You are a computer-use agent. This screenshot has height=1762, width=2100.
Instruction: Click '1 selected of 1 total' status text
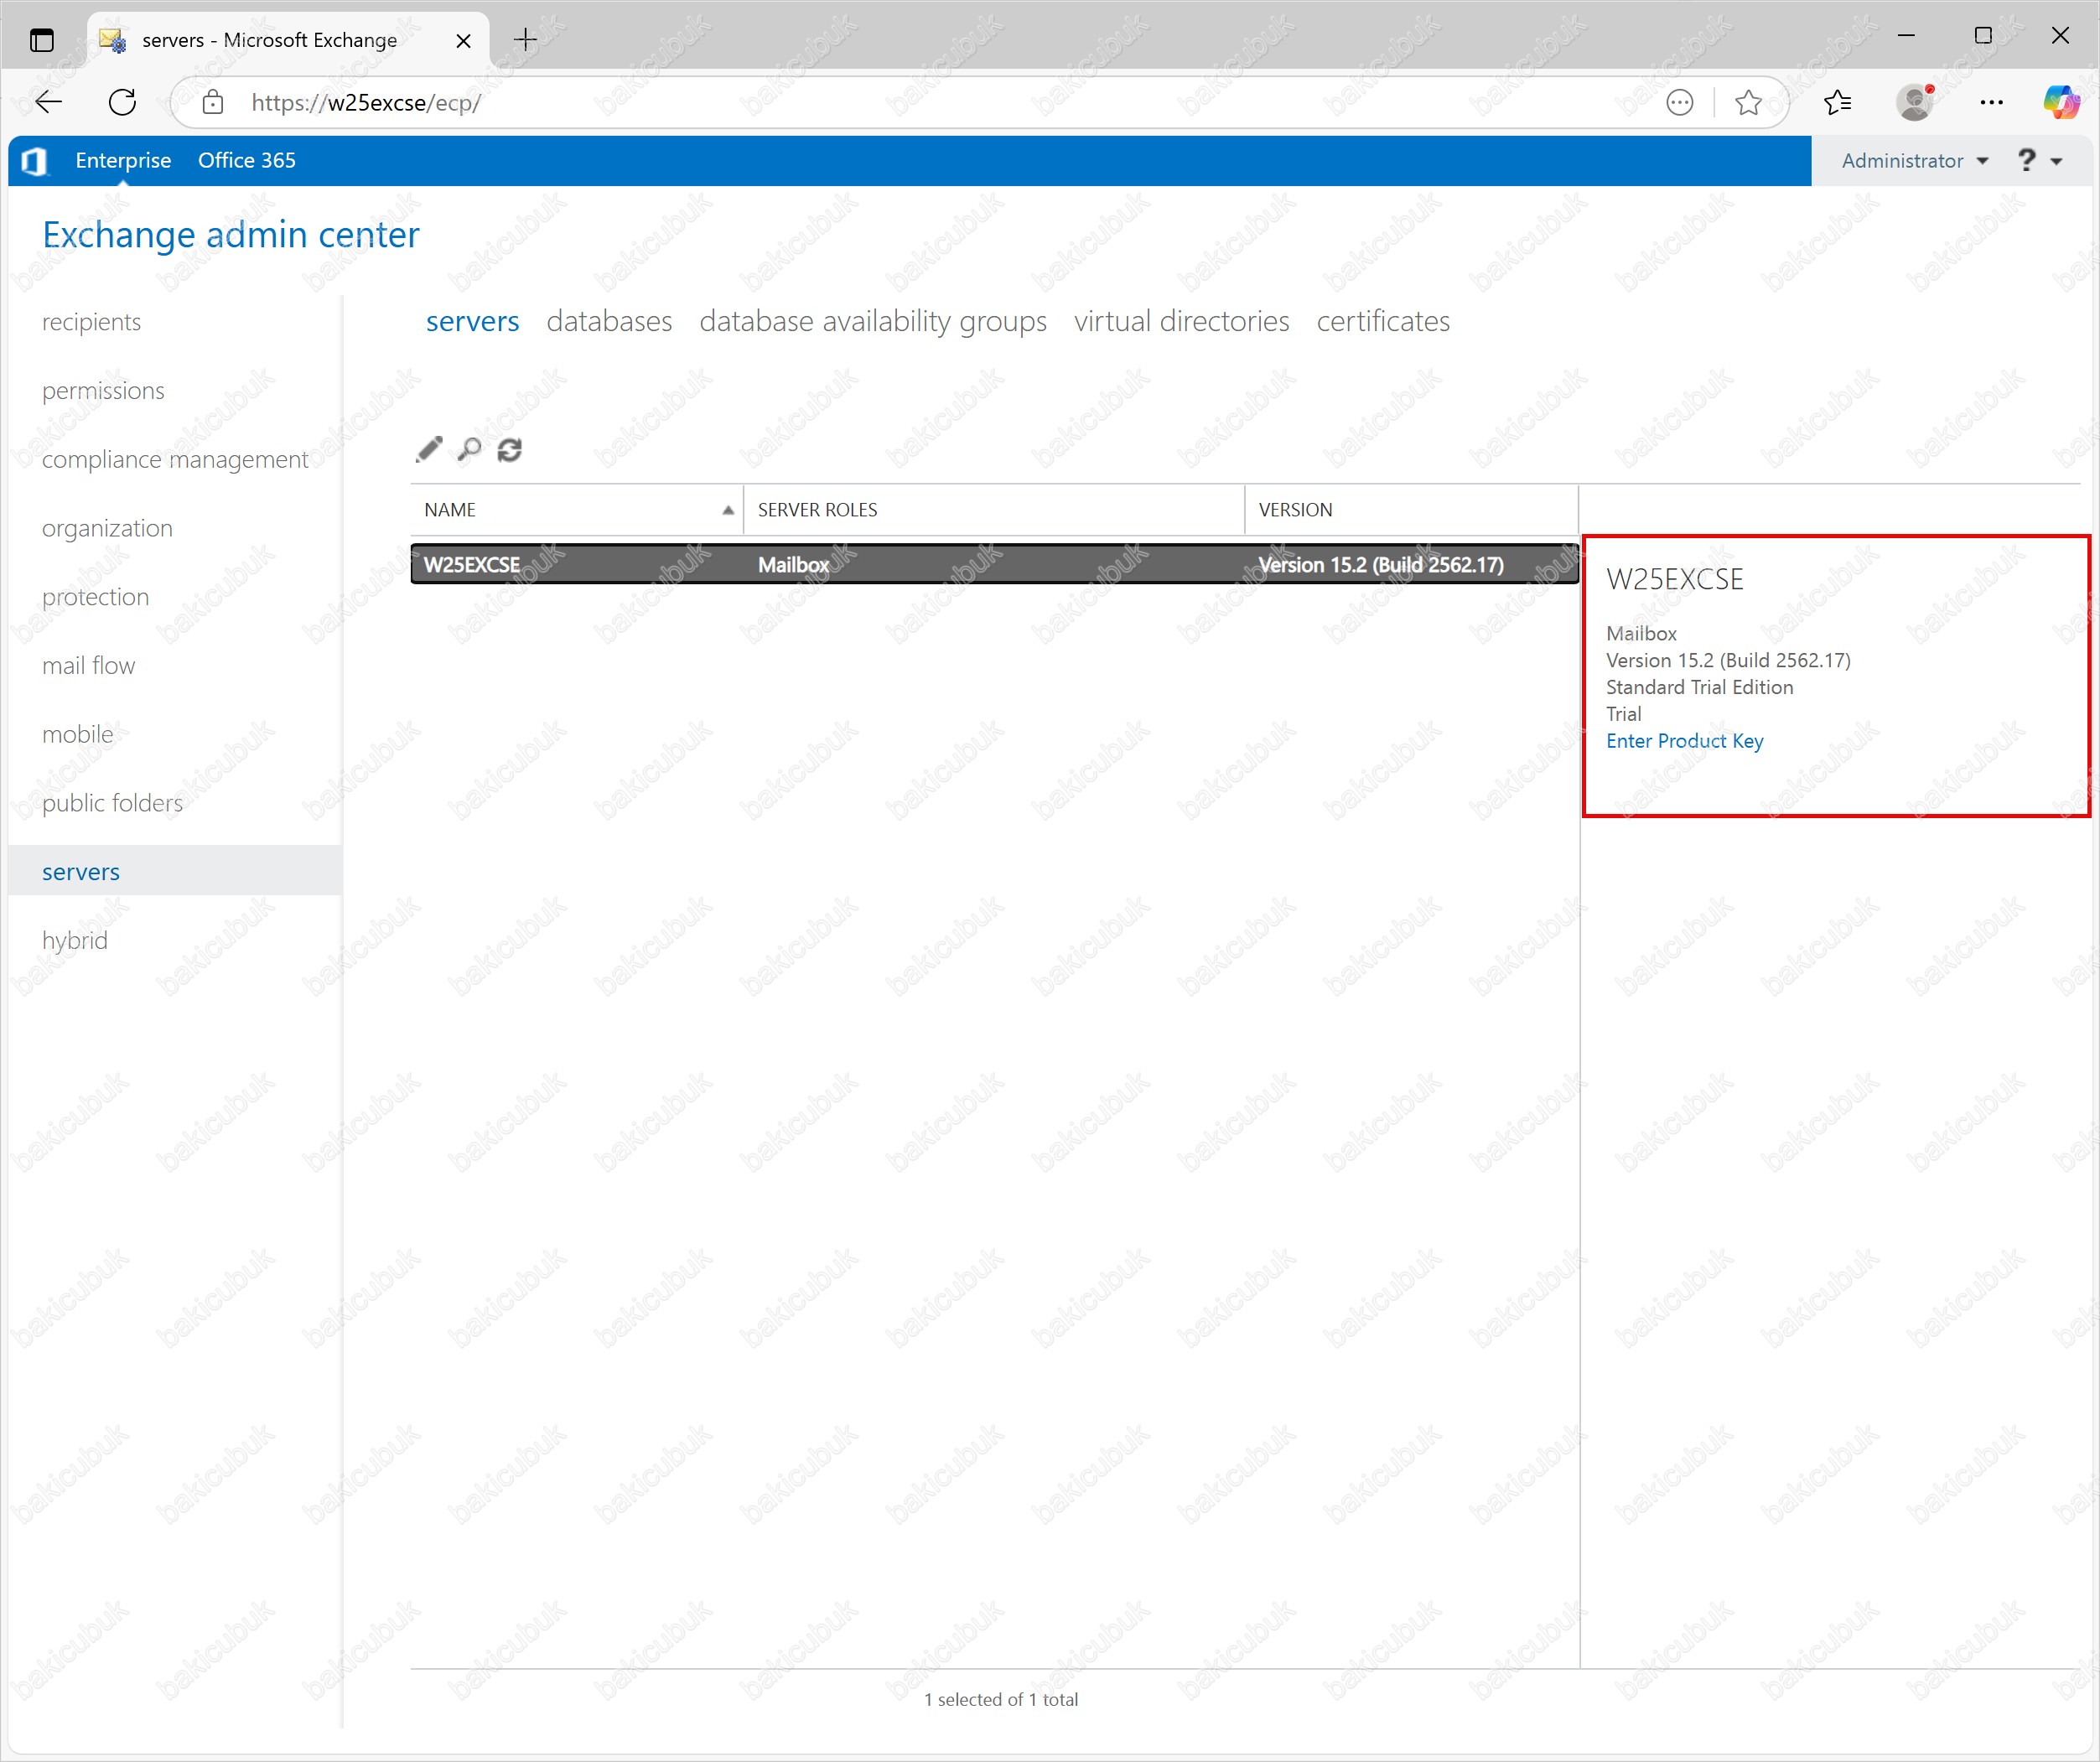click(x=1001, y=1699)
